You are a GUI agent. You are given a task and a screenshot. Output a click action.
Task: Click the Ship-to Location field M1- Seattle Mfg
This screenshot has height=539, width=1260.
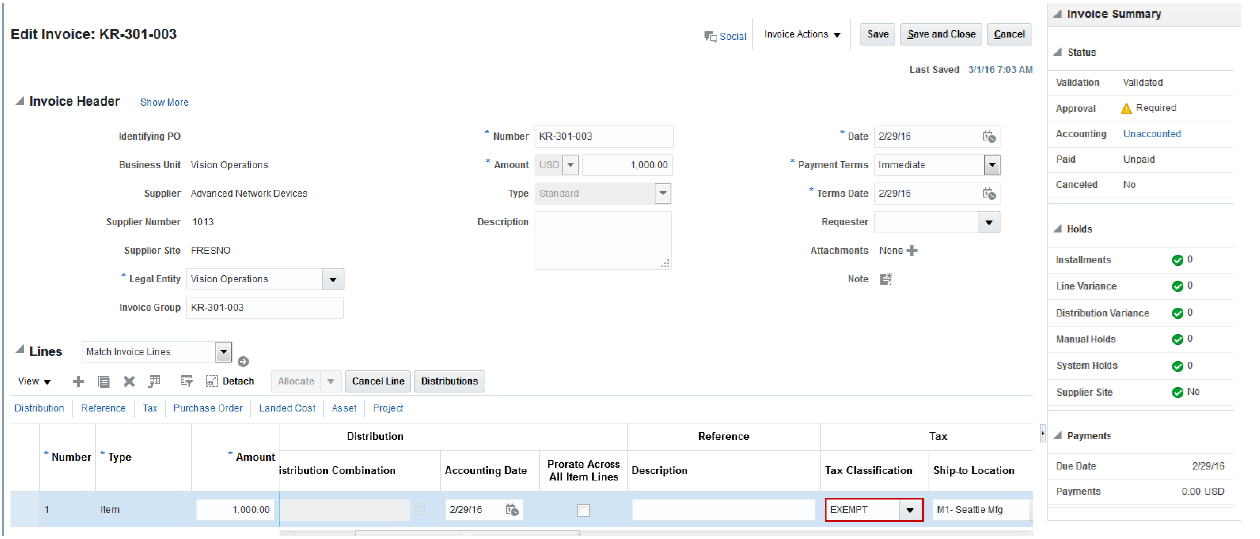pyautogui.click(x=980, y=510)
